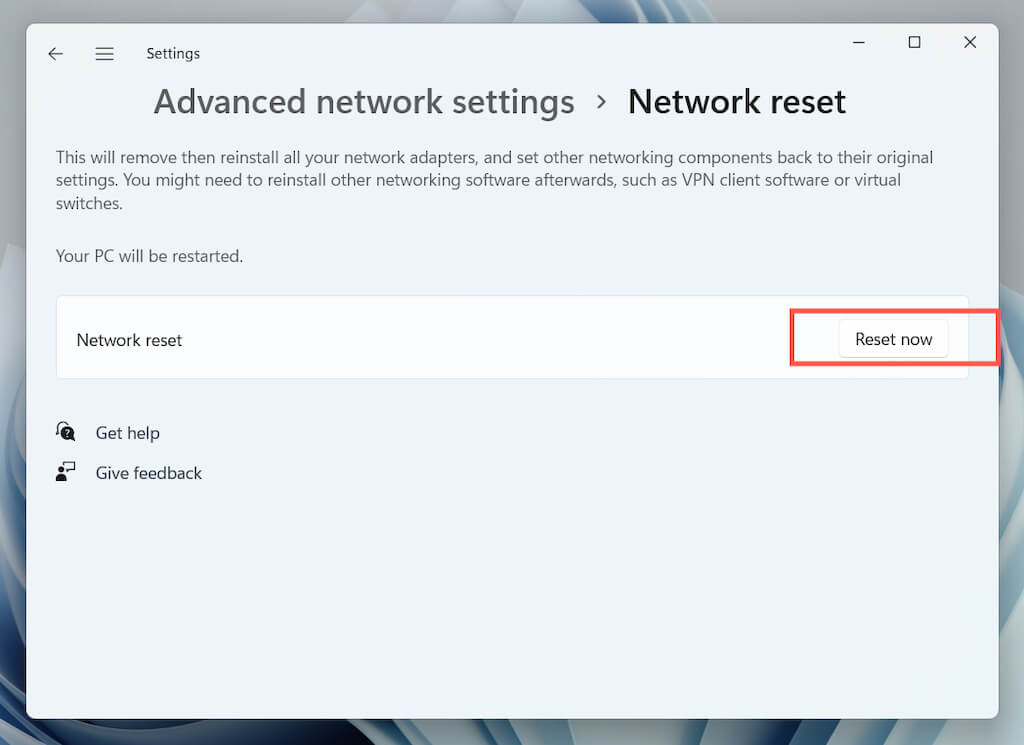Go back using the back arrow
Viewport: 1024px width, 745px height.
point(55,54)
